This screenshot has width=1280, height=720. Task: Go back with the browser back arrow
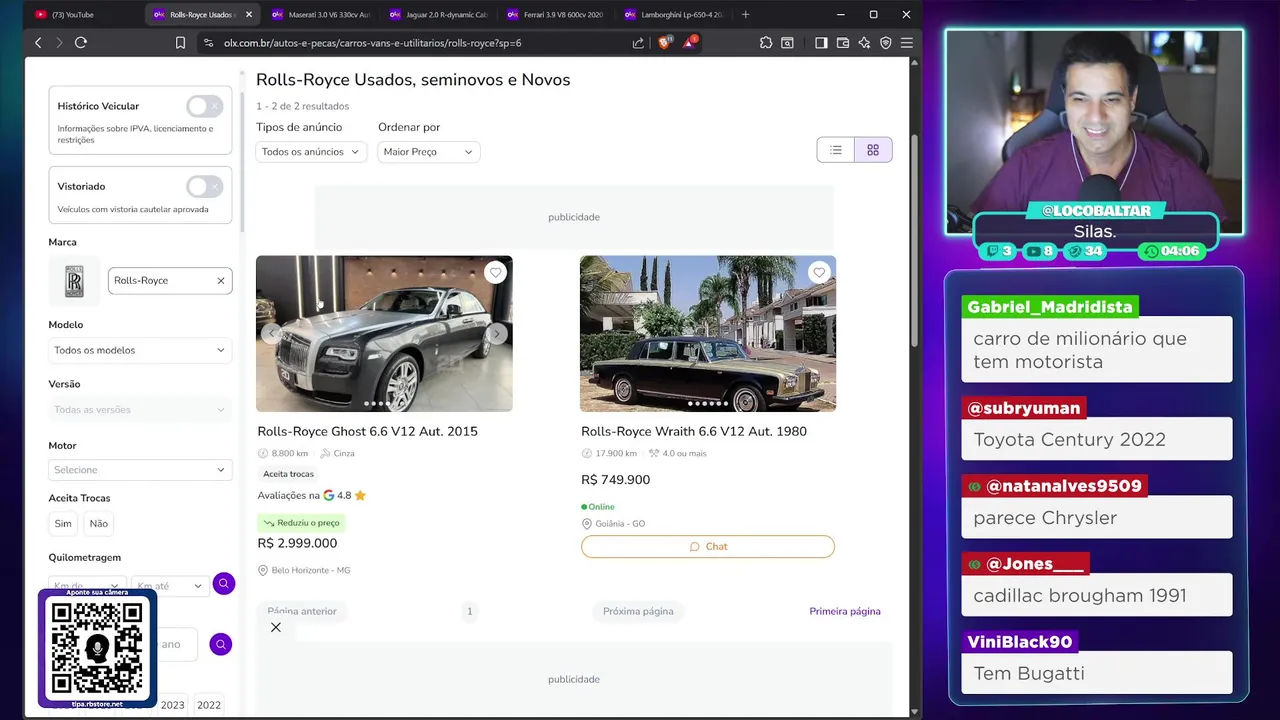tap(38, 43)
